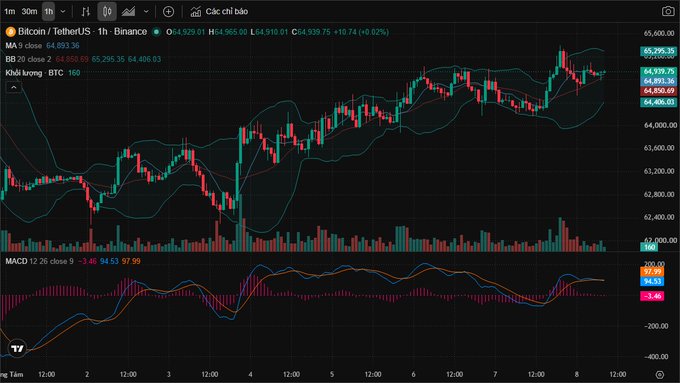
Task: Click the 160 volume value label on axis
Action: tap(649, 247)
